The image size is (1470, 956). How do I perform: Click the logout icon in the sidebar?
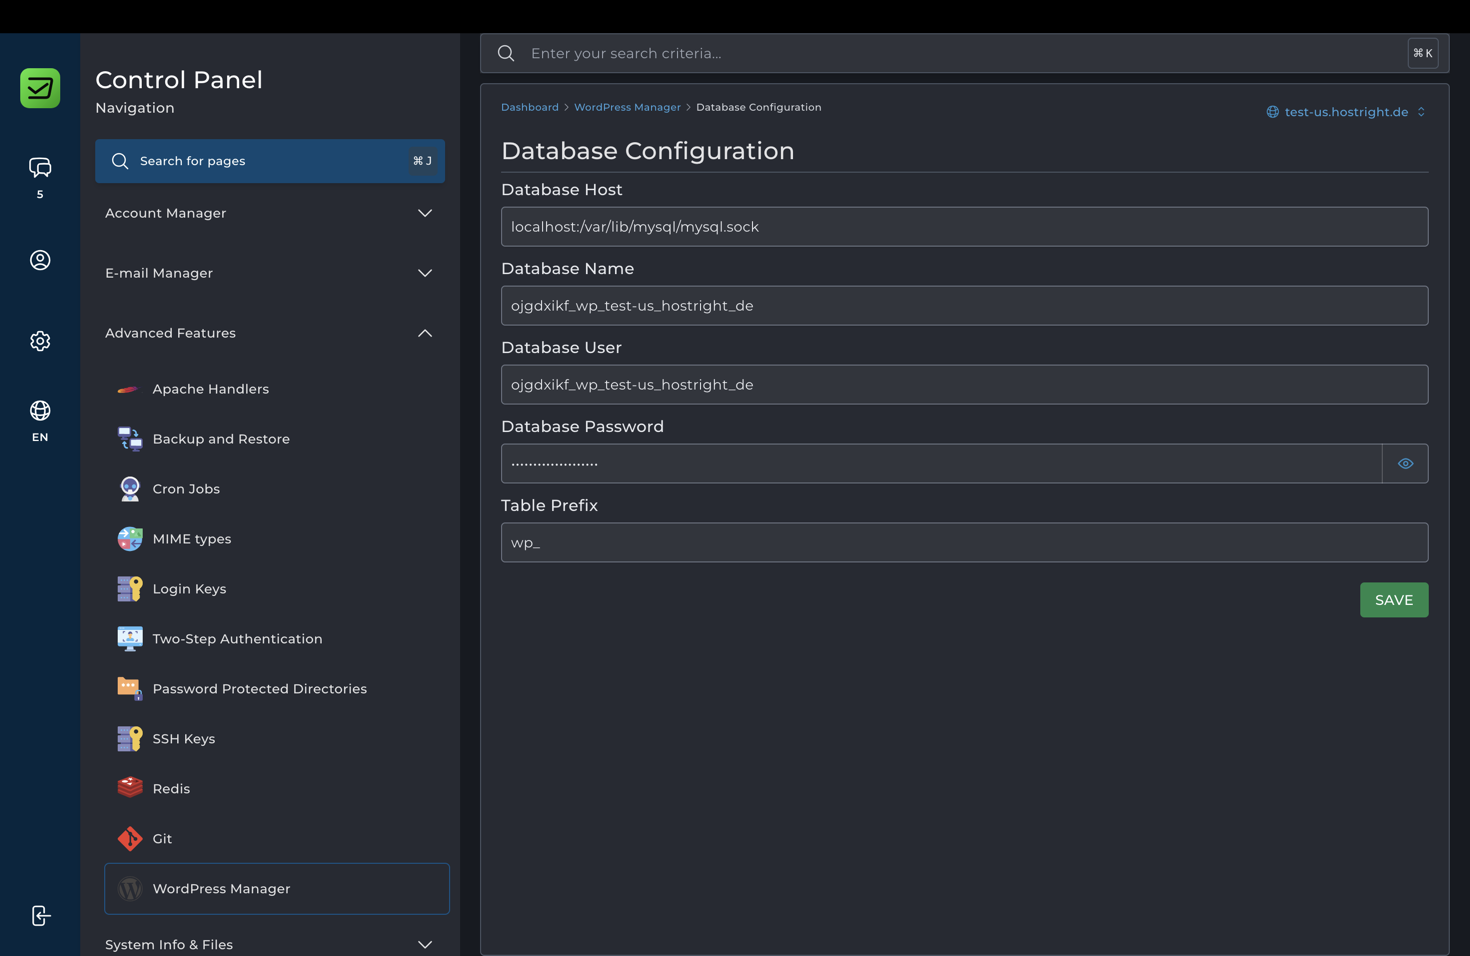[x=40, y=916]
